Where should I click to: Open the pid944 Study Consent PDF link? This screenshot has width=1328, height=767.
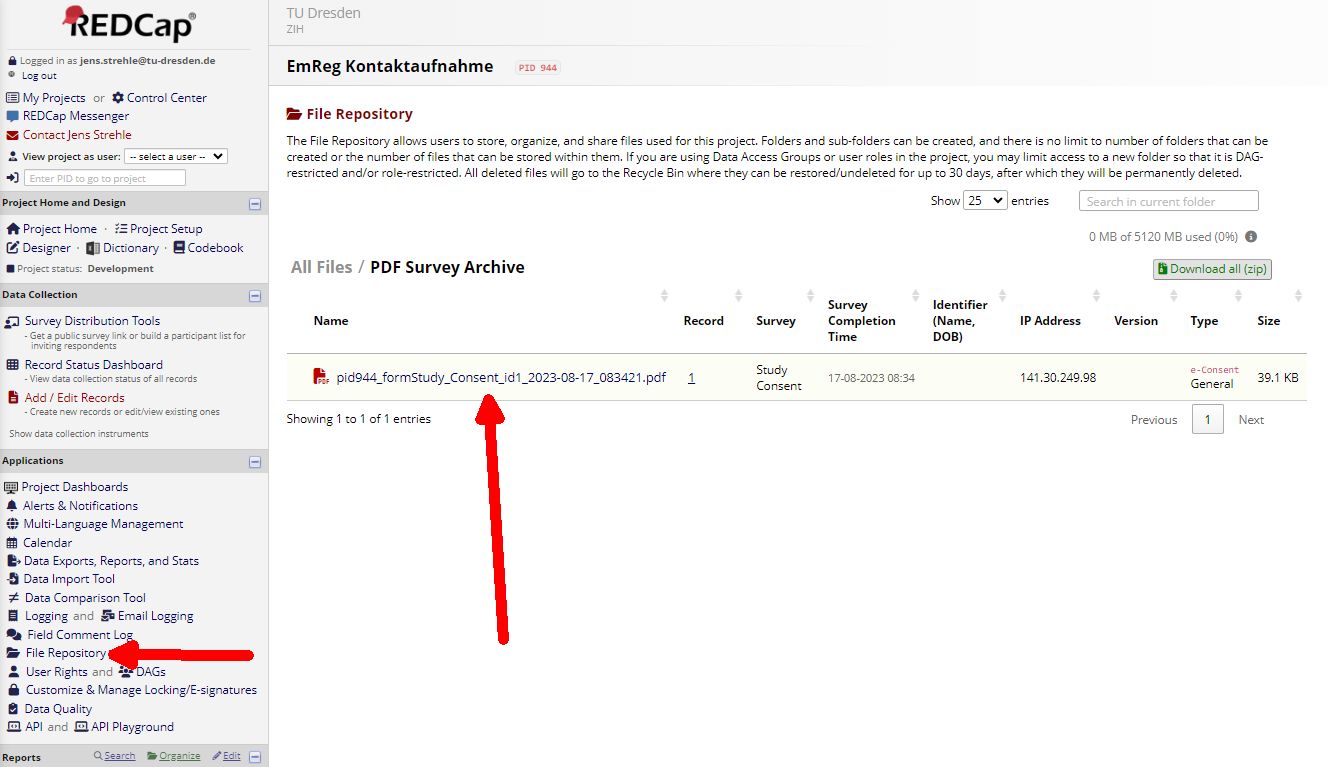500,378
